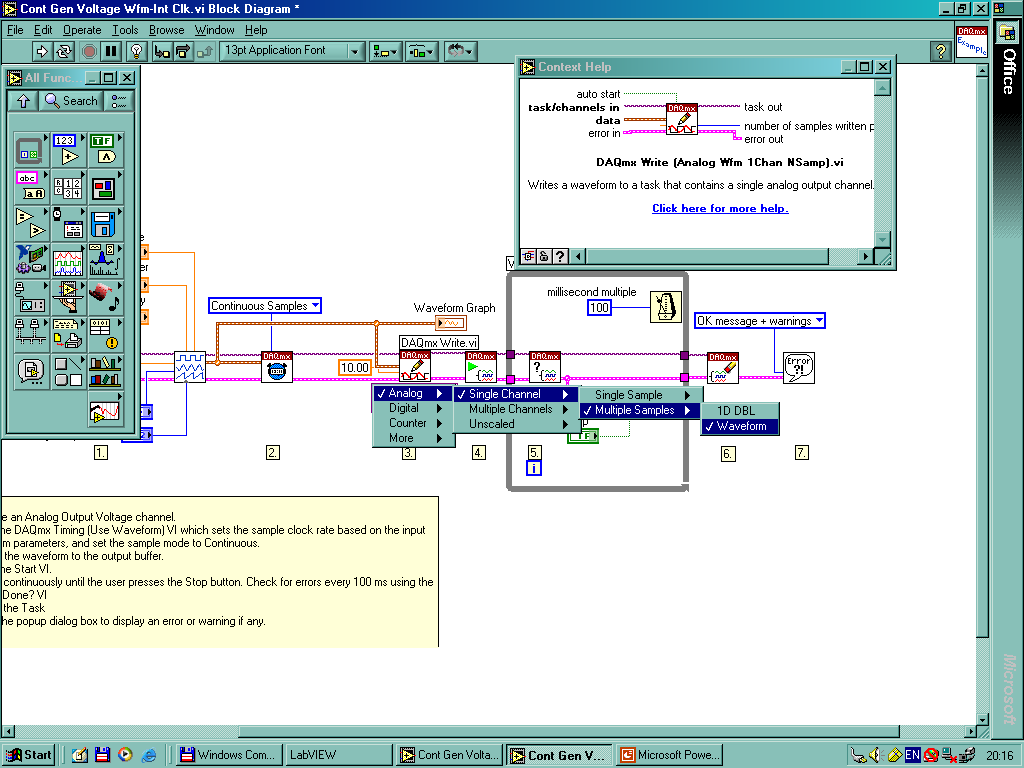
Task: Click the millisecond multiple 100 constant
Action: 599,308
